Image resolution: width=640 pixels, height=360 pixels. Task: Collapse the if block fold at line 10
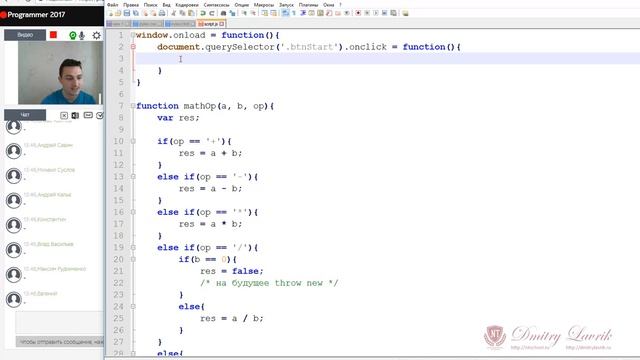click(133, 141)
